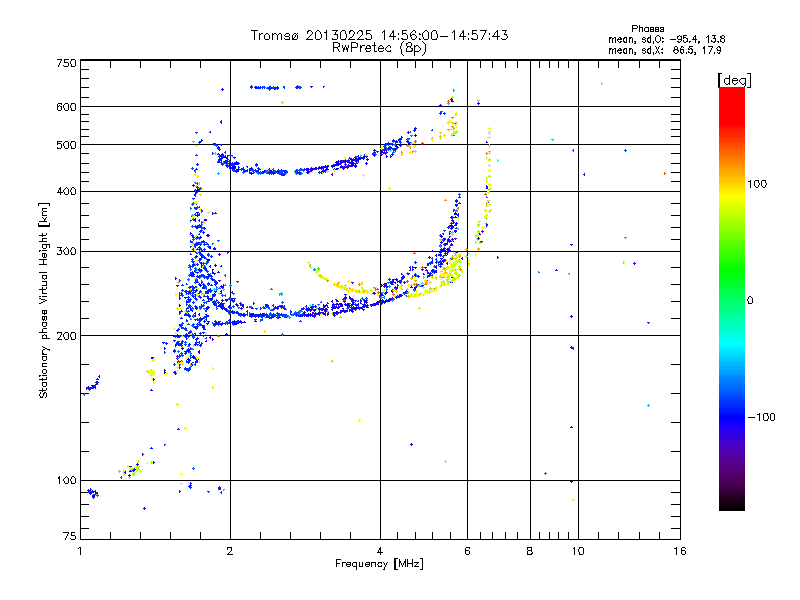
Task: Click the 600 height tick label
Action: coord(66,107)
